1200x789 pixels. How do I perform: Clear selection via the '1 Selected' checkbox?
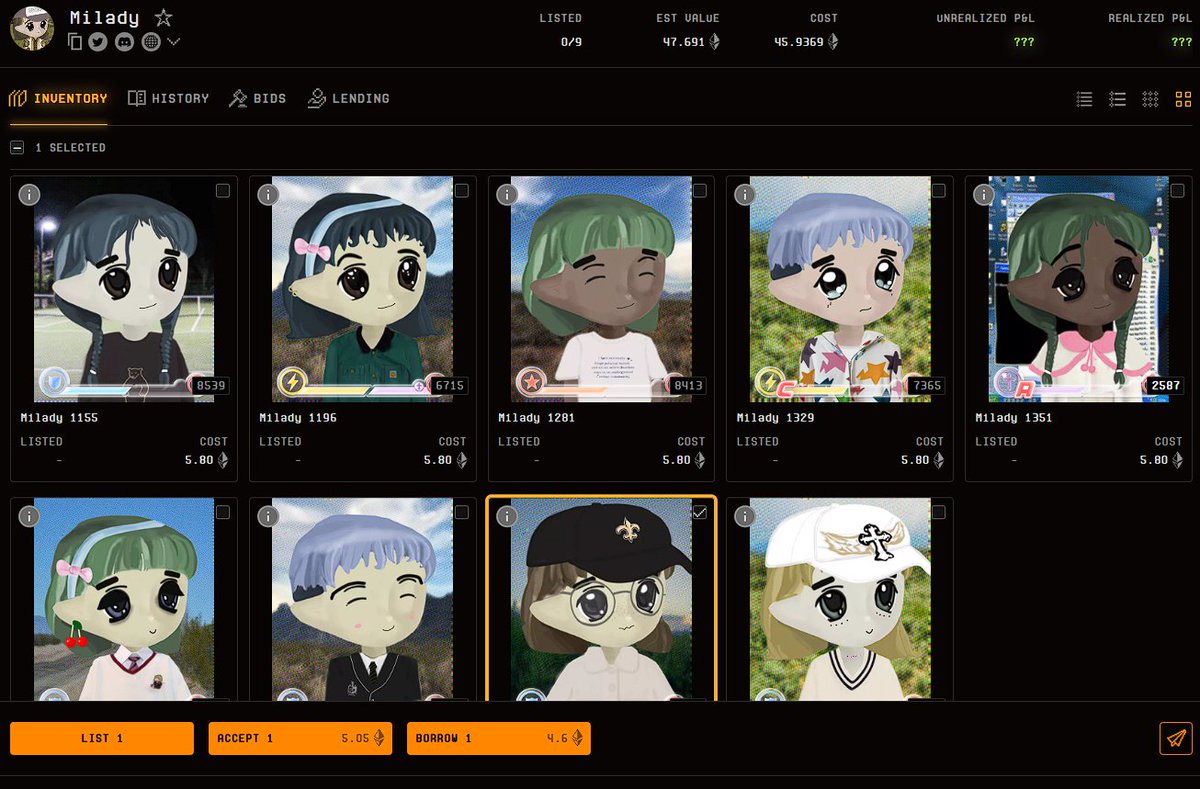point(17,147)
